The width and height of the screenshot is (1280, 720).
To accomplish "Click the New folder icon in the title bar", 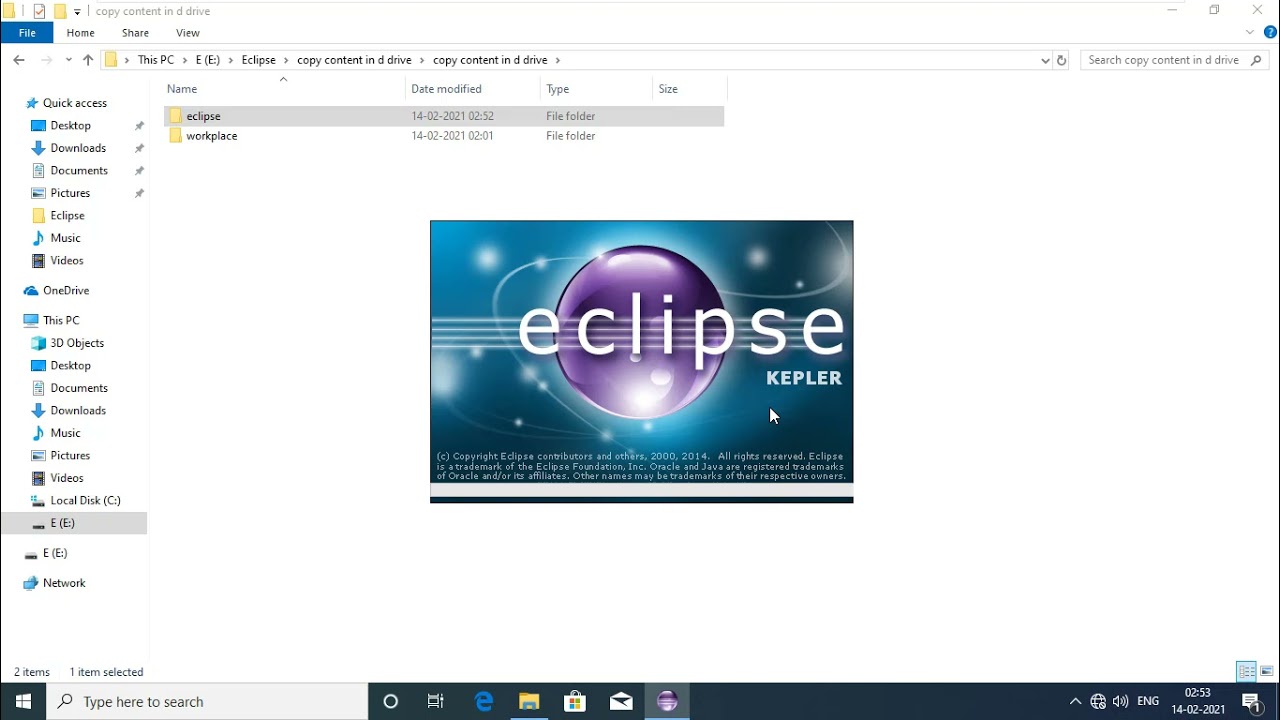I will [x=59, y=11].
